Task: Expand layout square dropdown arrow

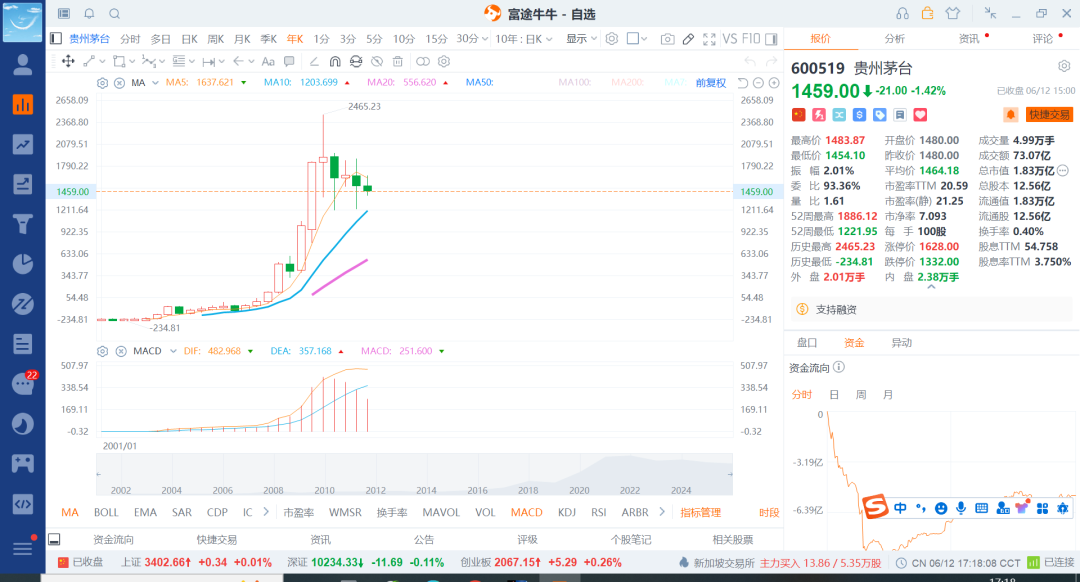Action: [644, 39]
